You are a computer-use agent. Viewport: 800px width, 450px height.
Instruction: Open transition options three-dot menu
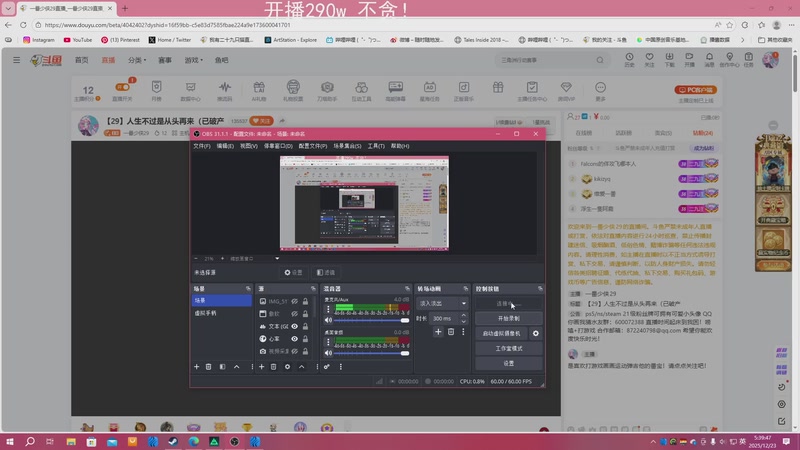(463, 332)
